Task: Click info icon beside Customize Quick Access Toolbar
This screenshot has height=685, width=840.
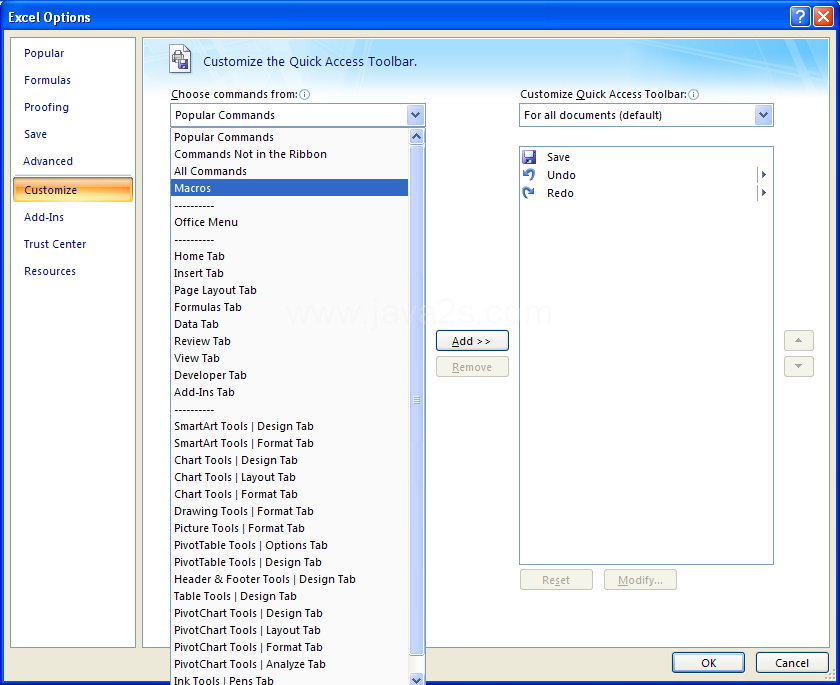Action: [x=693, y=95]
